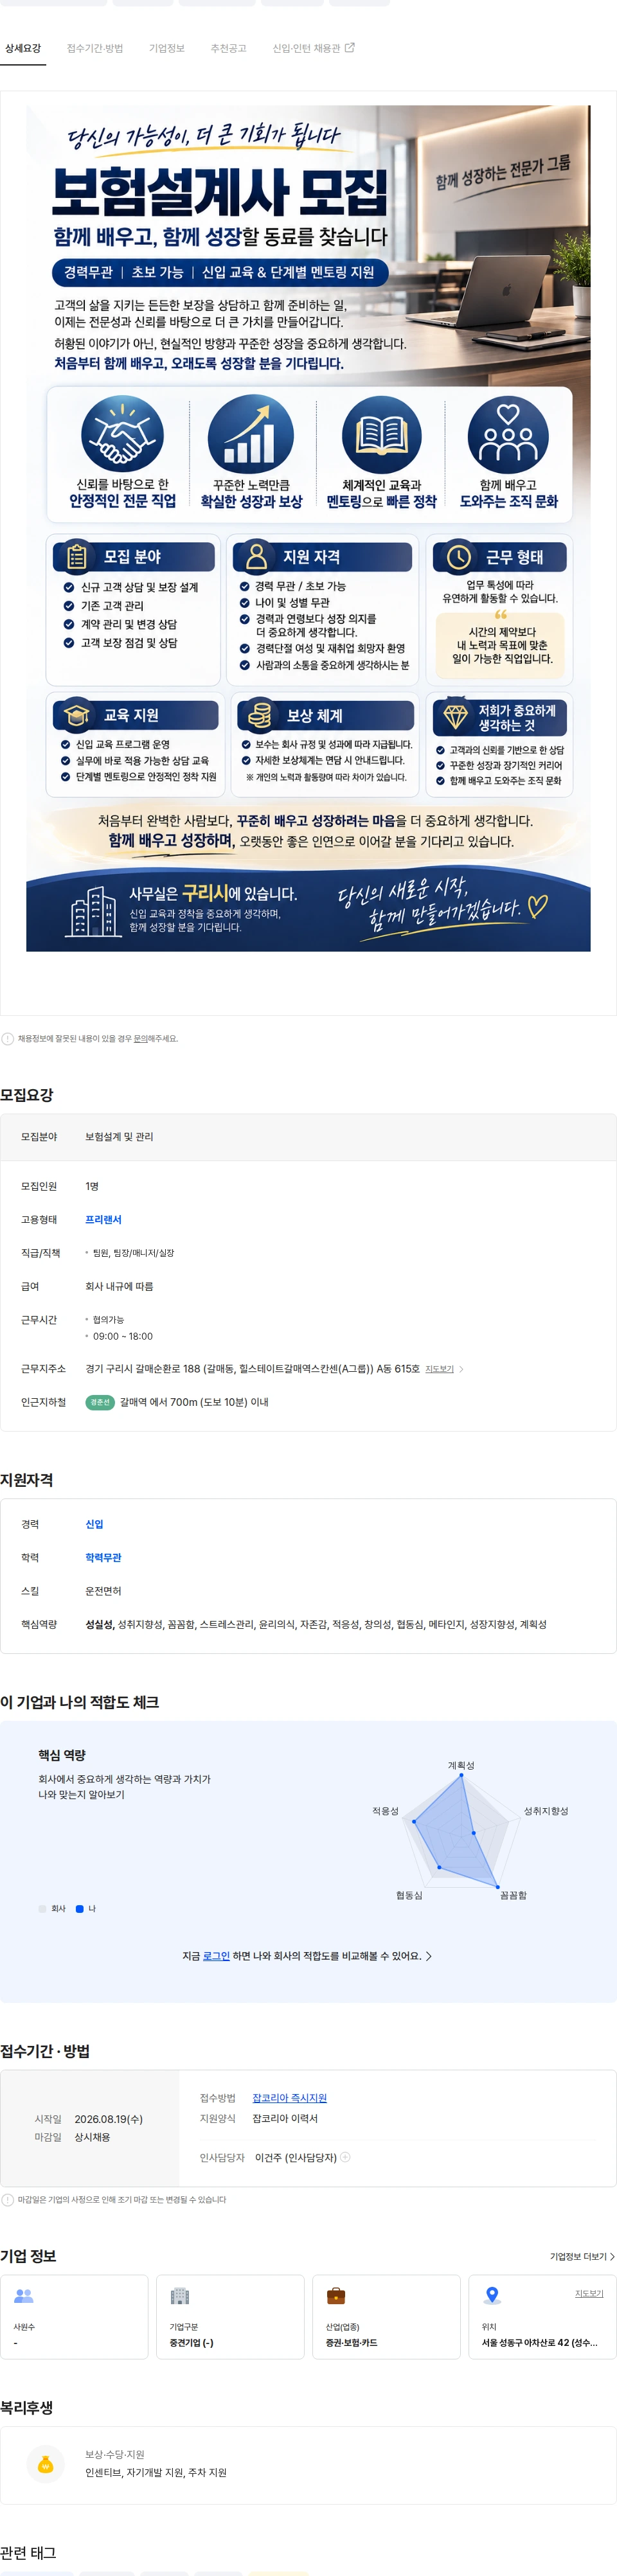
Task: Click the 2026.08.19(수) start date
Action: tap(108, 2119)
